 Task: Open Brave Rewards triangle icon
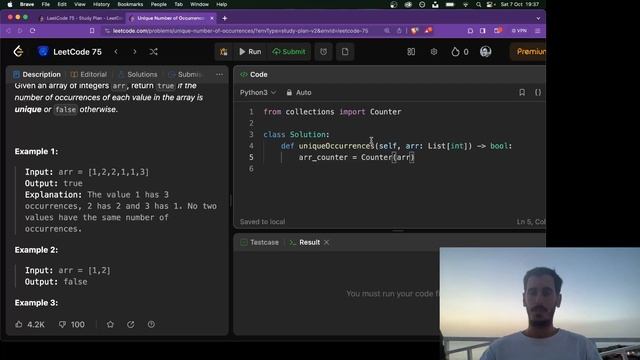tap(428, 31)
